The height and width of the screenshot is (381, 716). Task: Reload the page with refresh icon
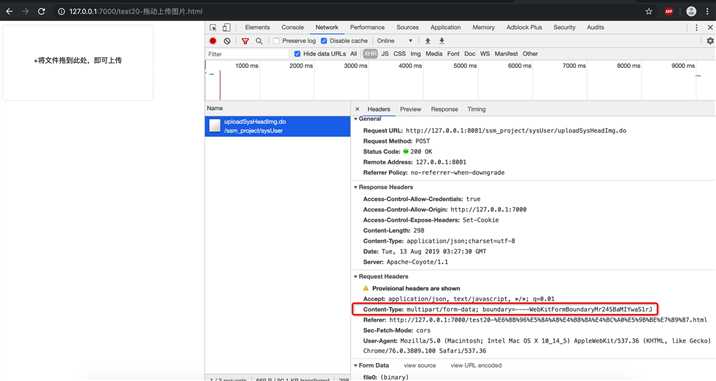(x=42, y=11)
